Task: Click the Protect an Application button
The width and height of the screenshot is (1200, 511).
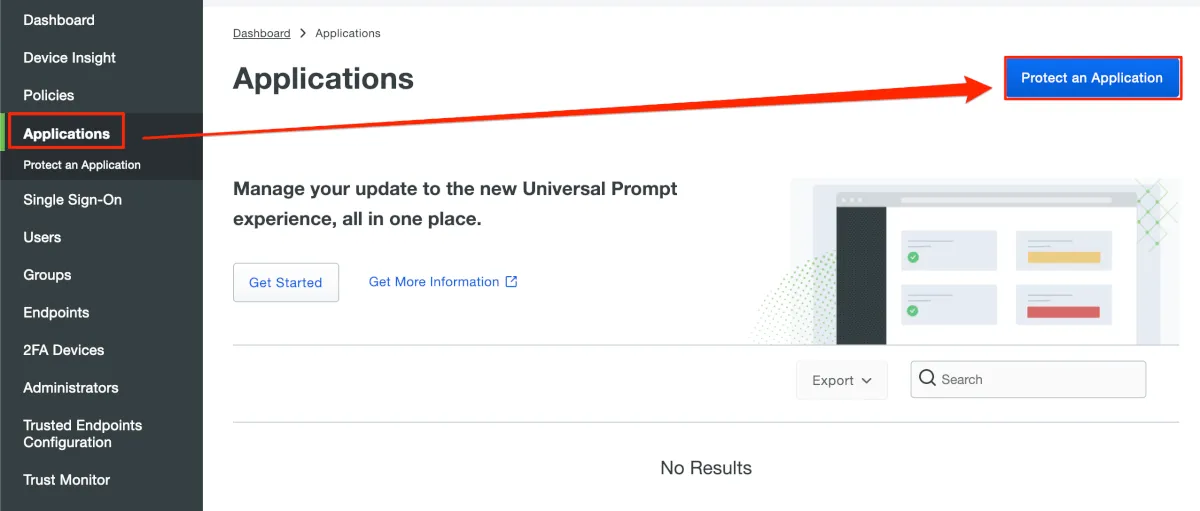Action: click(x=1091, y=78)
